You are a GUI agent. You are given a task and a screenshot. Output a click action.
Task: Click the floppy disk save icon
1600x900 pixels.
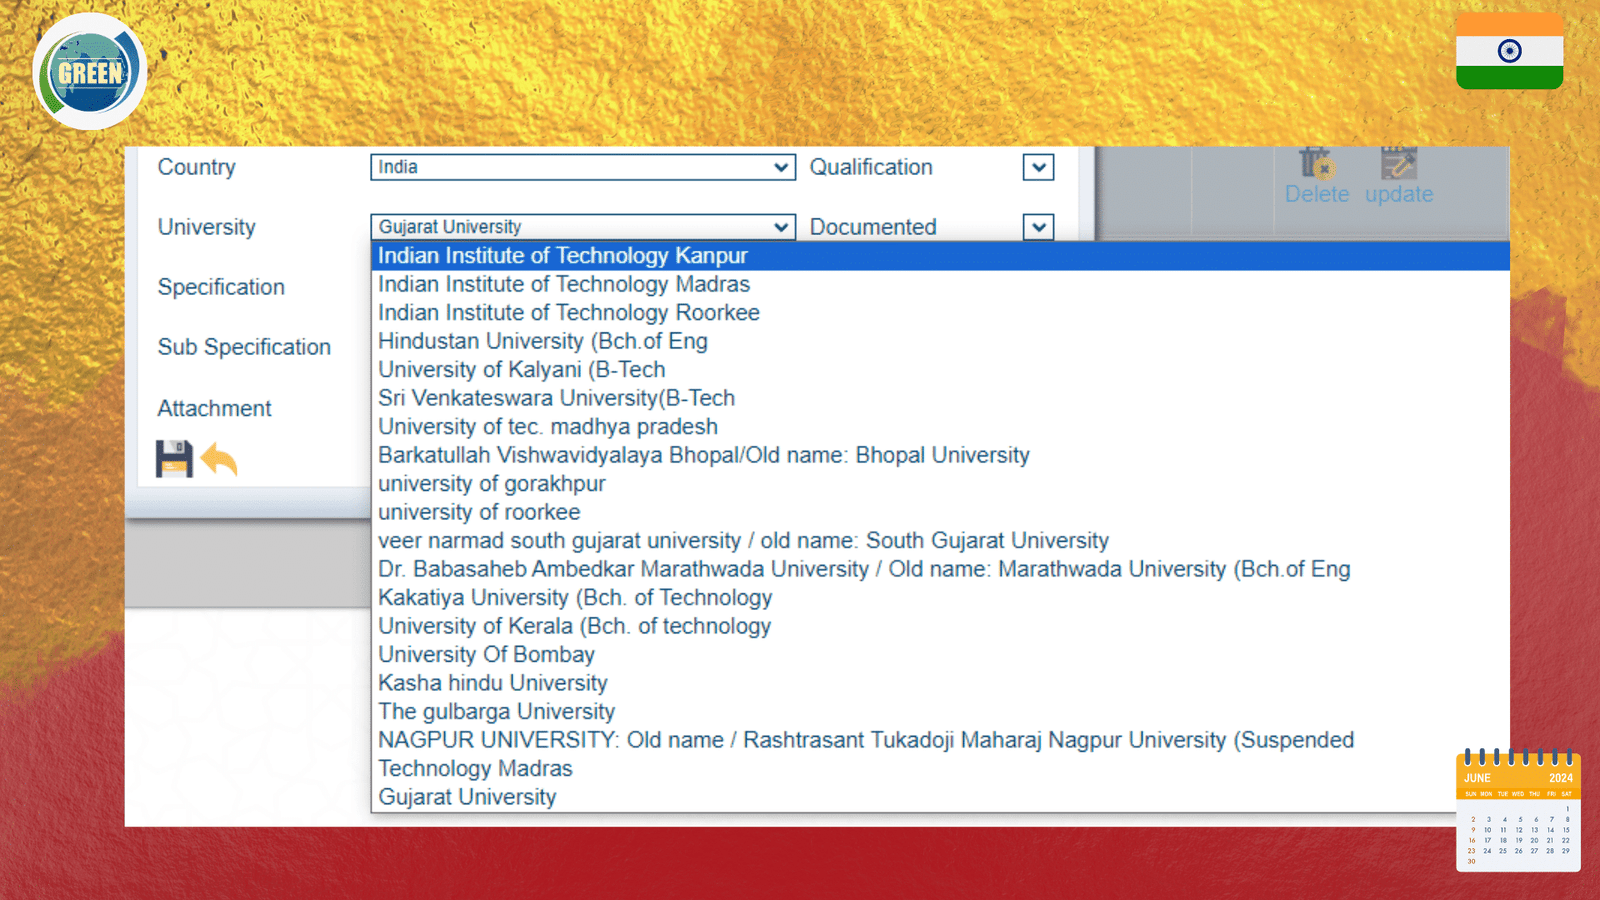click(174, 459)
